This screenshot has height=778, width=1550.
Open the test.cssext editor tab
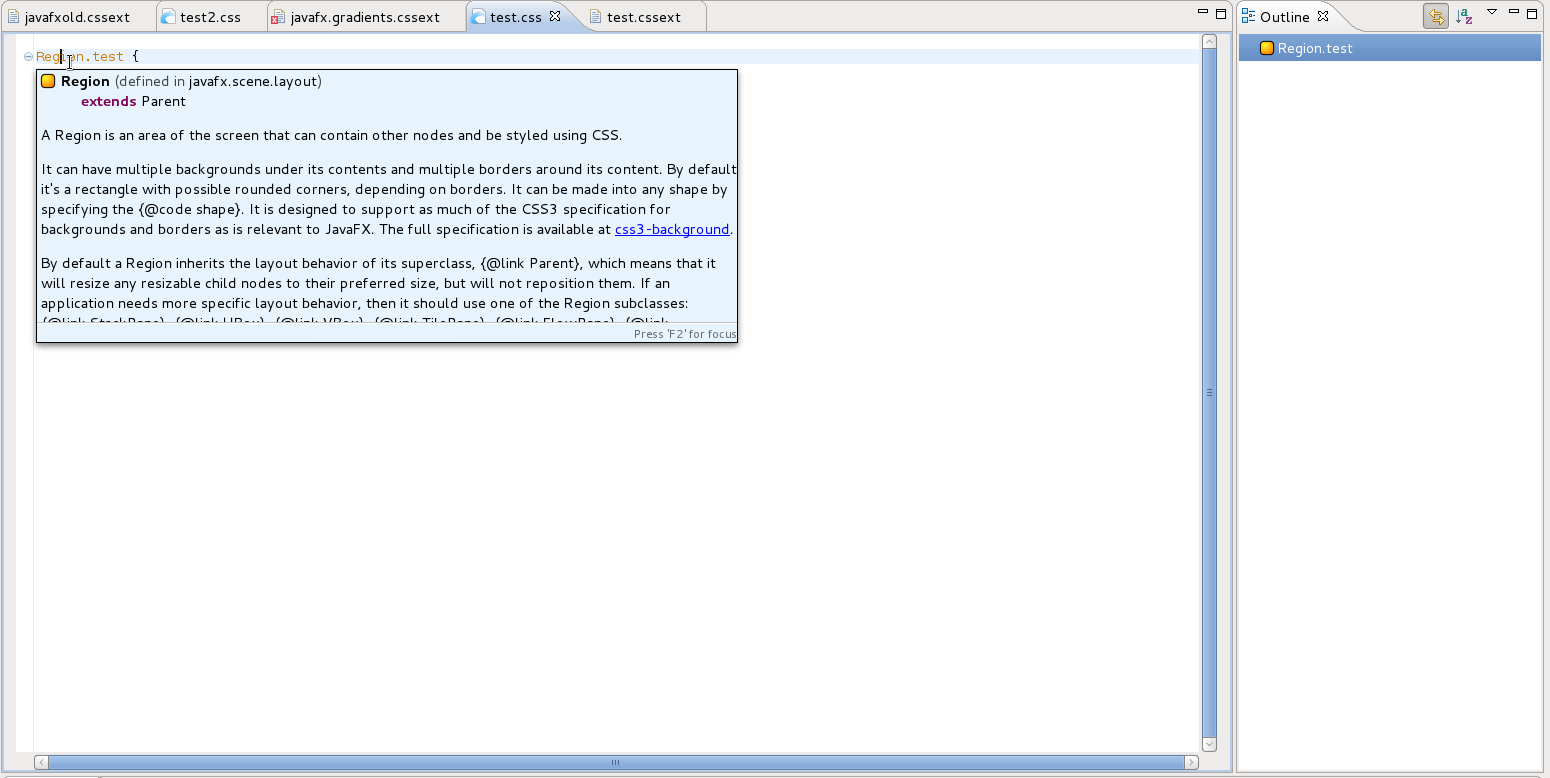click(x=643, y=17)
